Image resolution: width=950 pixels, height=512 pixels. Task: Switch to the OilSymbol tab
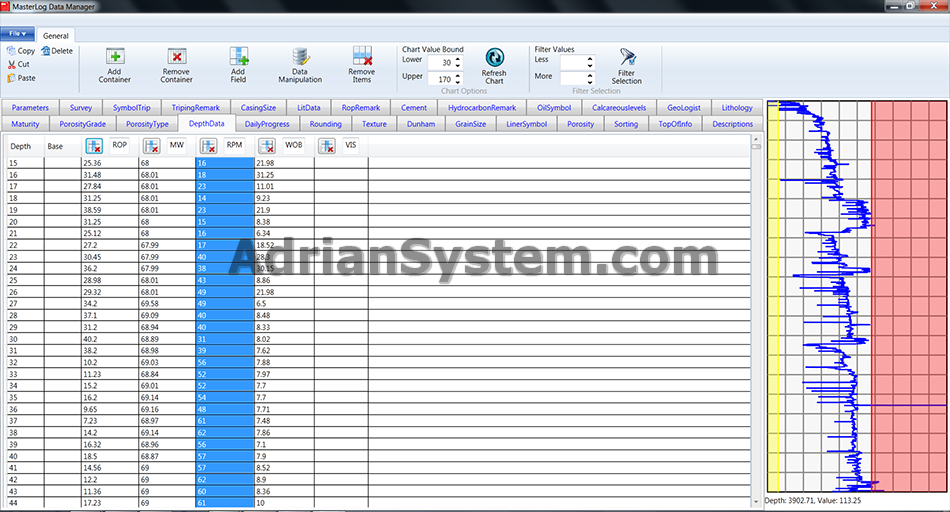[554, 108]
